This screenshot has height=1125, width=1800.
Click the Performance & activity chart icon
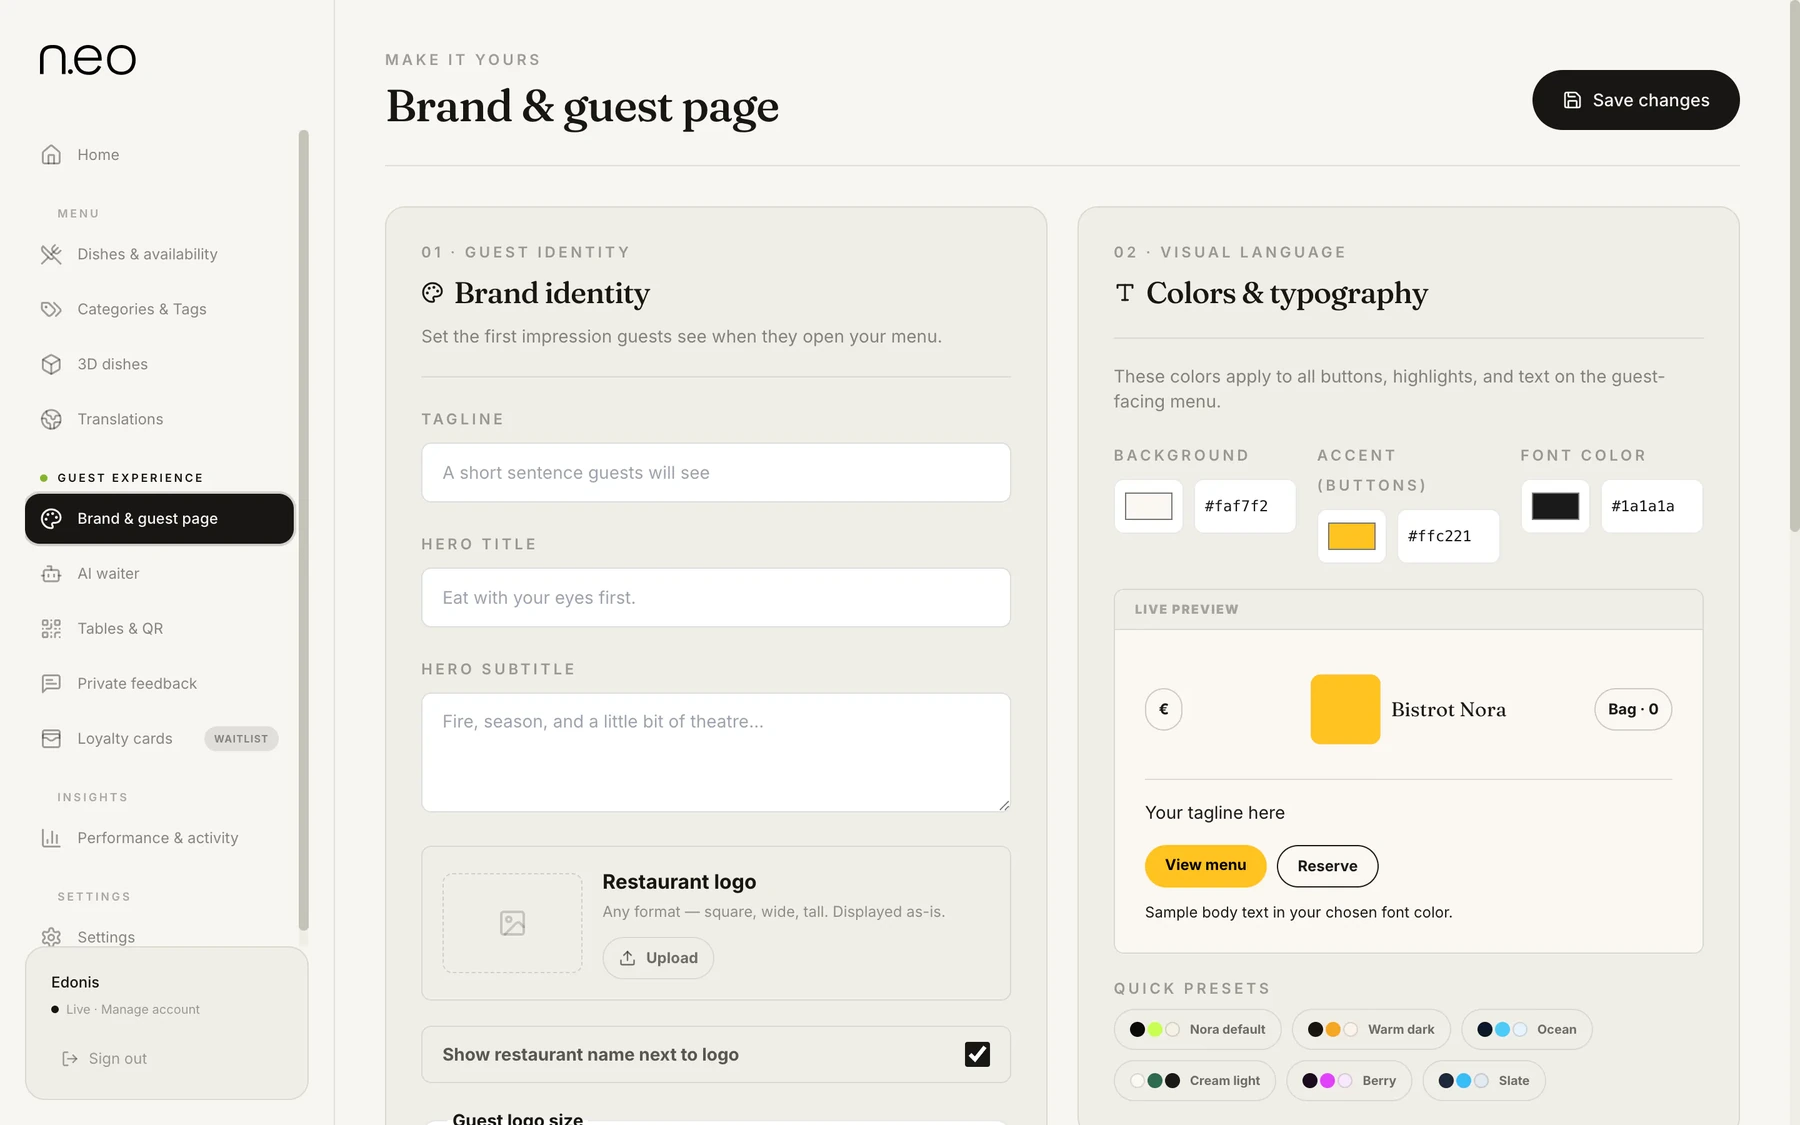coord(51,838)
